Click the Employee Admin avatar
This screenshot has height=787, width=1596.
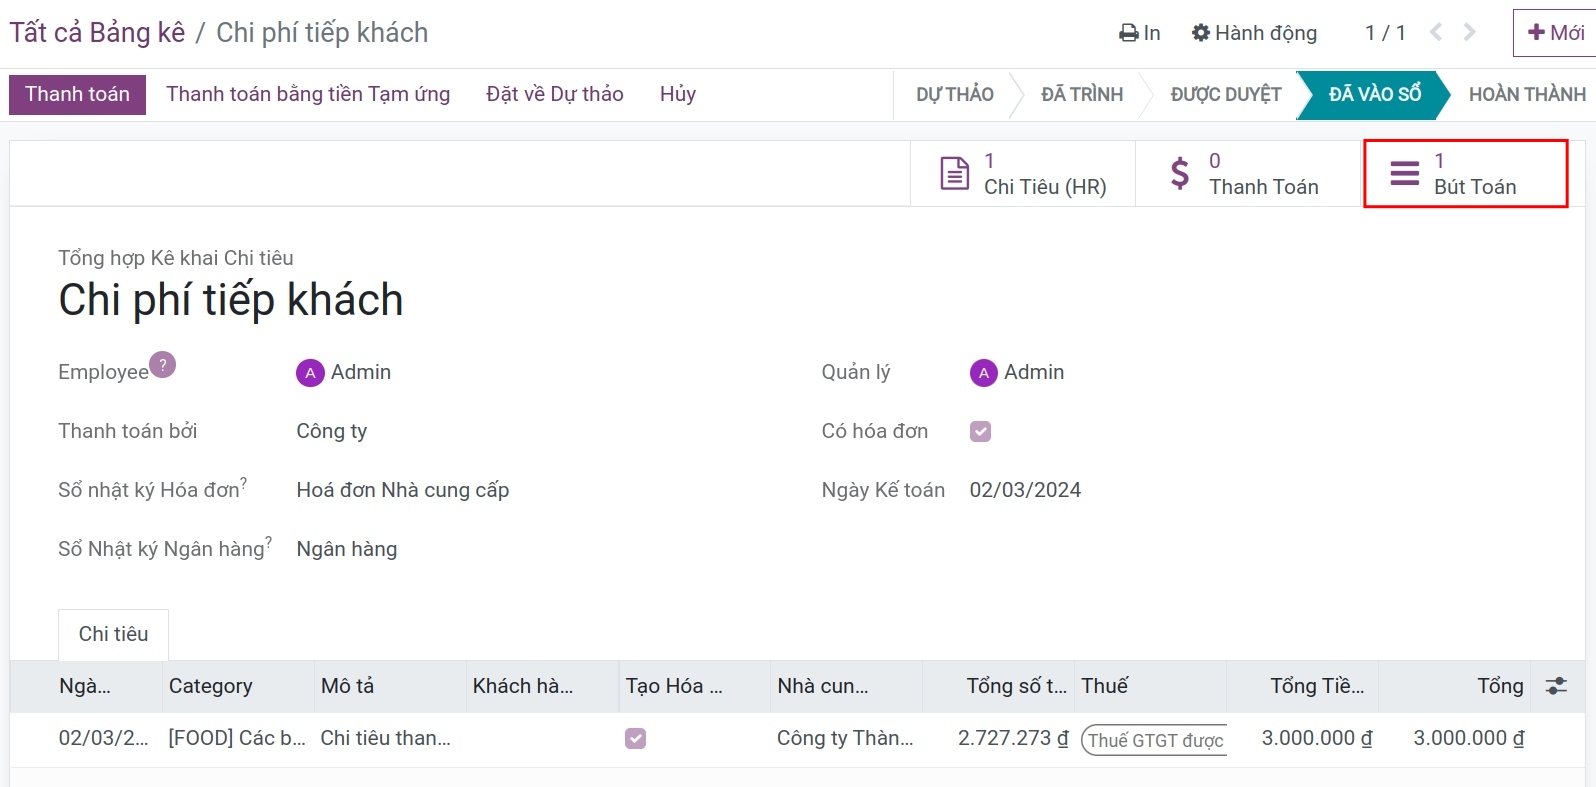coord(310,373)
